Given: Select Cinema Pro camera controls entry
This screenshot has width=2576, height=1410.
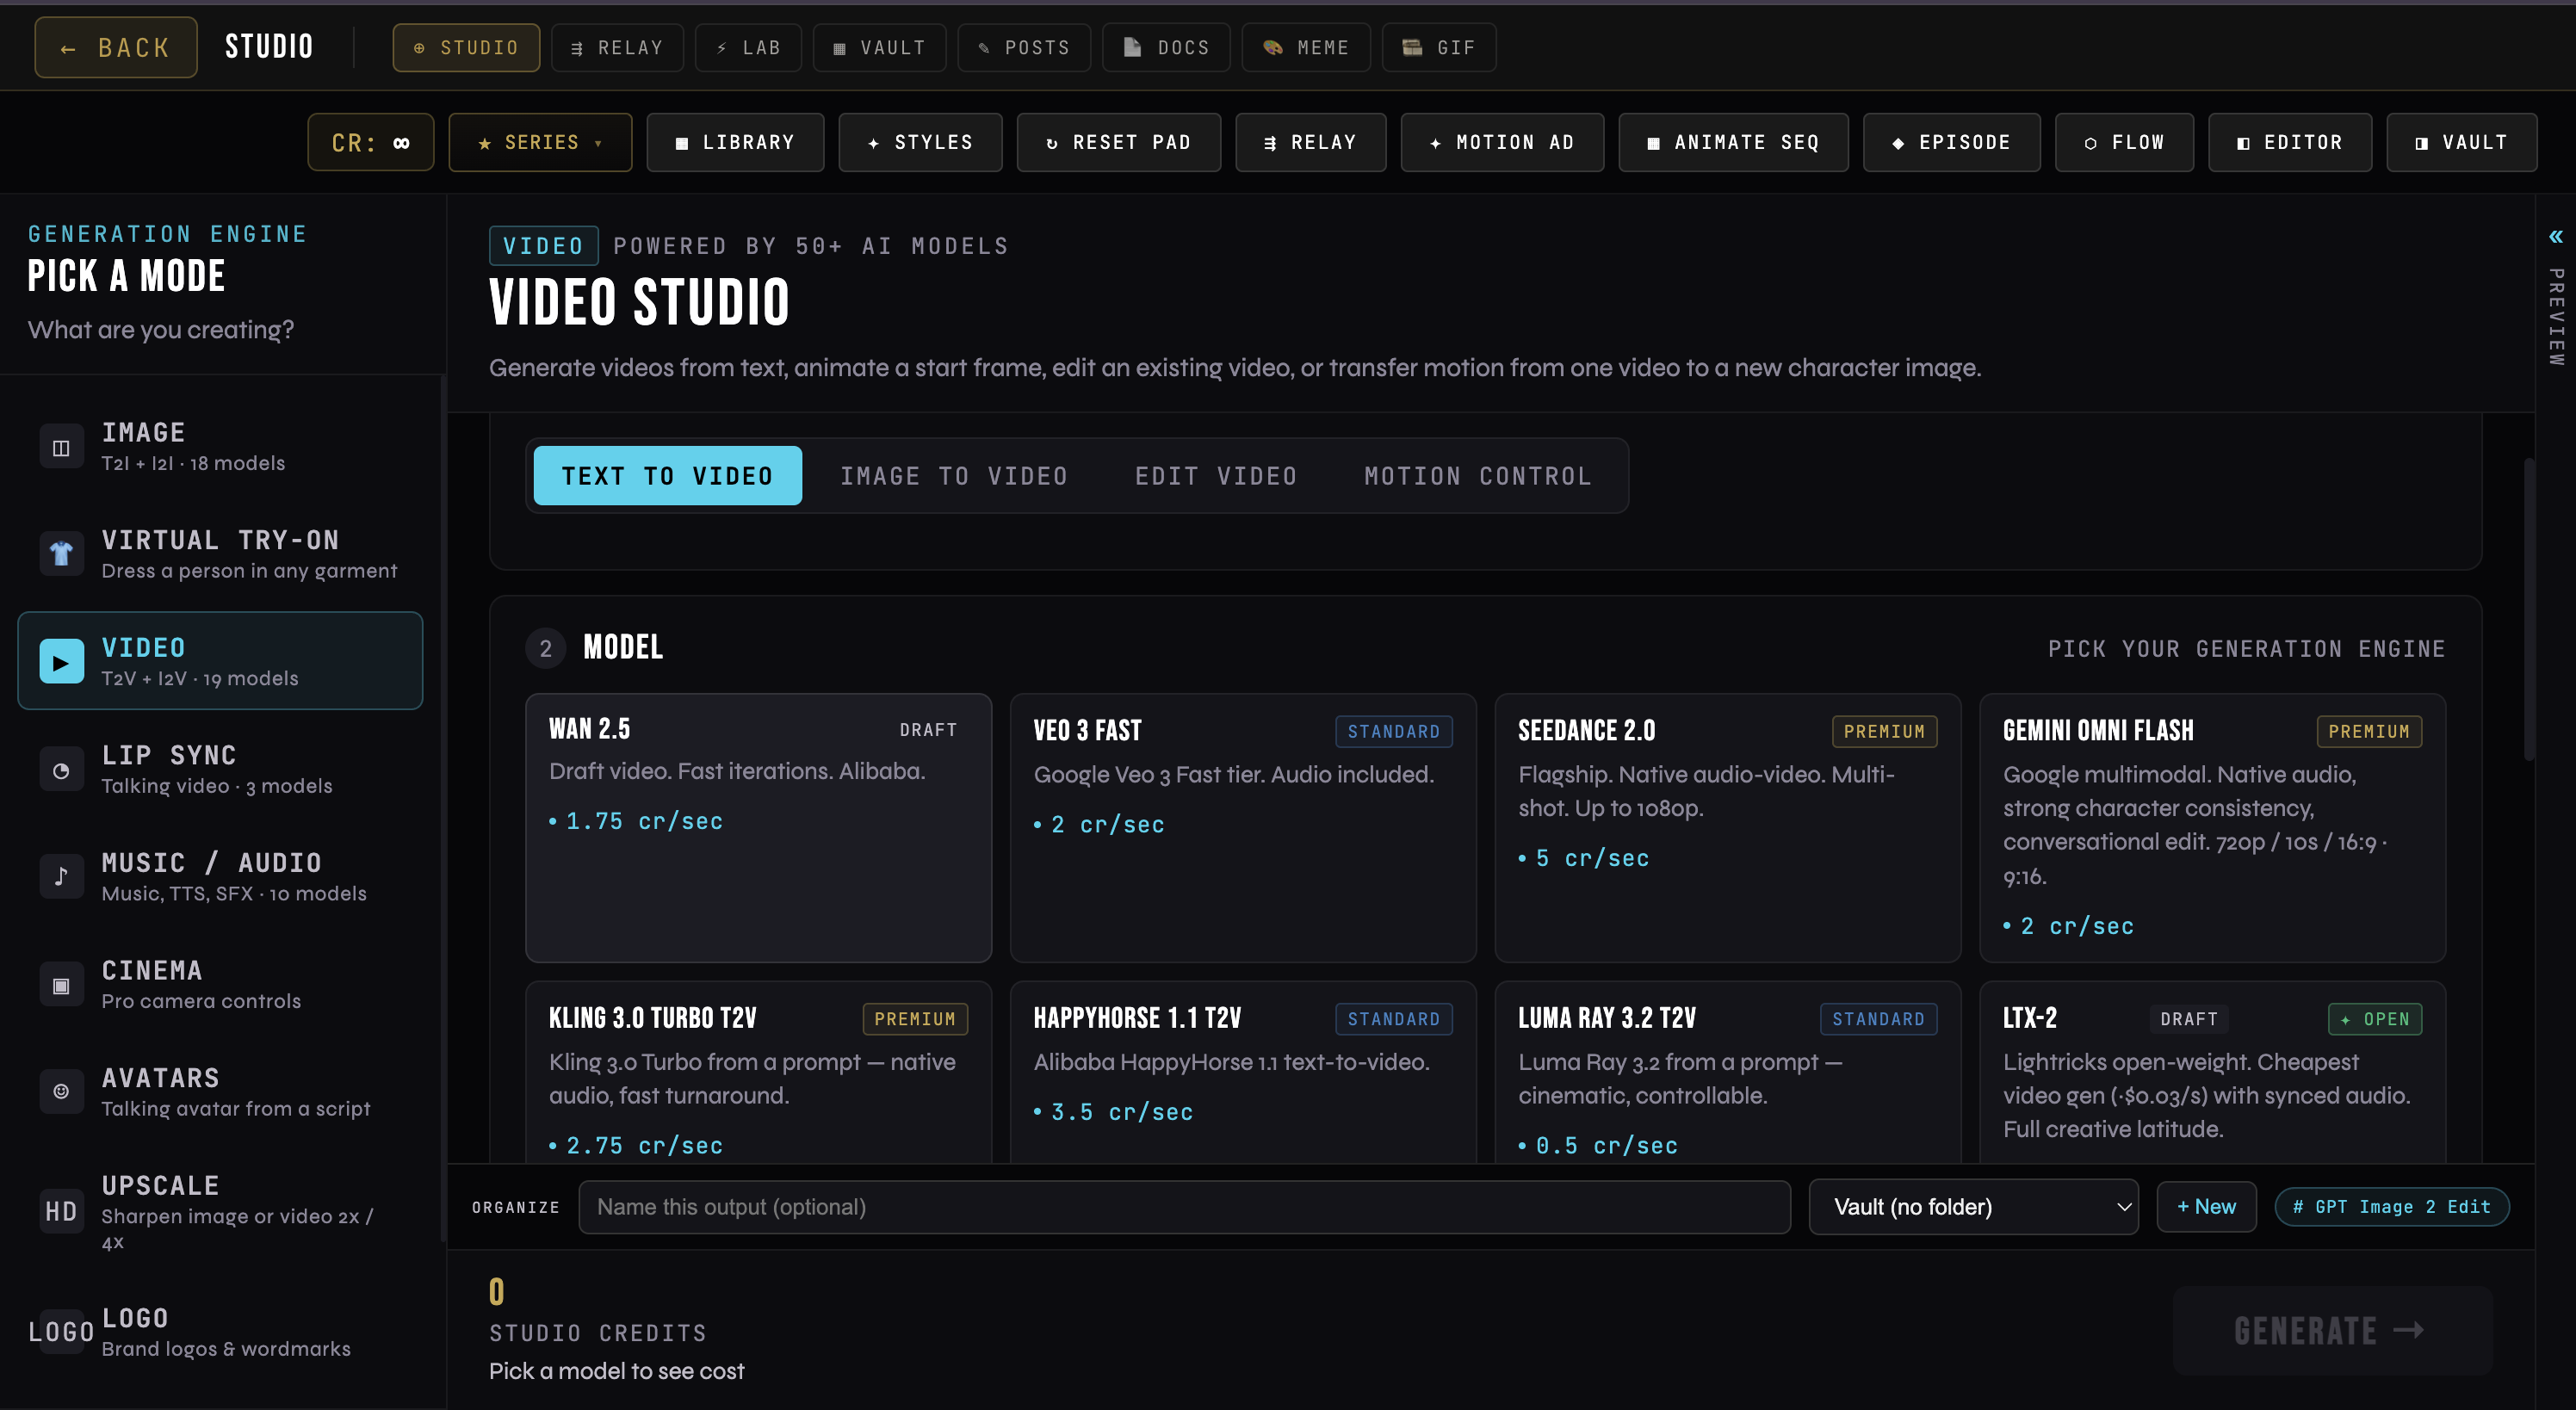Looking at the screenshot, I should click(x=220, y=985).
